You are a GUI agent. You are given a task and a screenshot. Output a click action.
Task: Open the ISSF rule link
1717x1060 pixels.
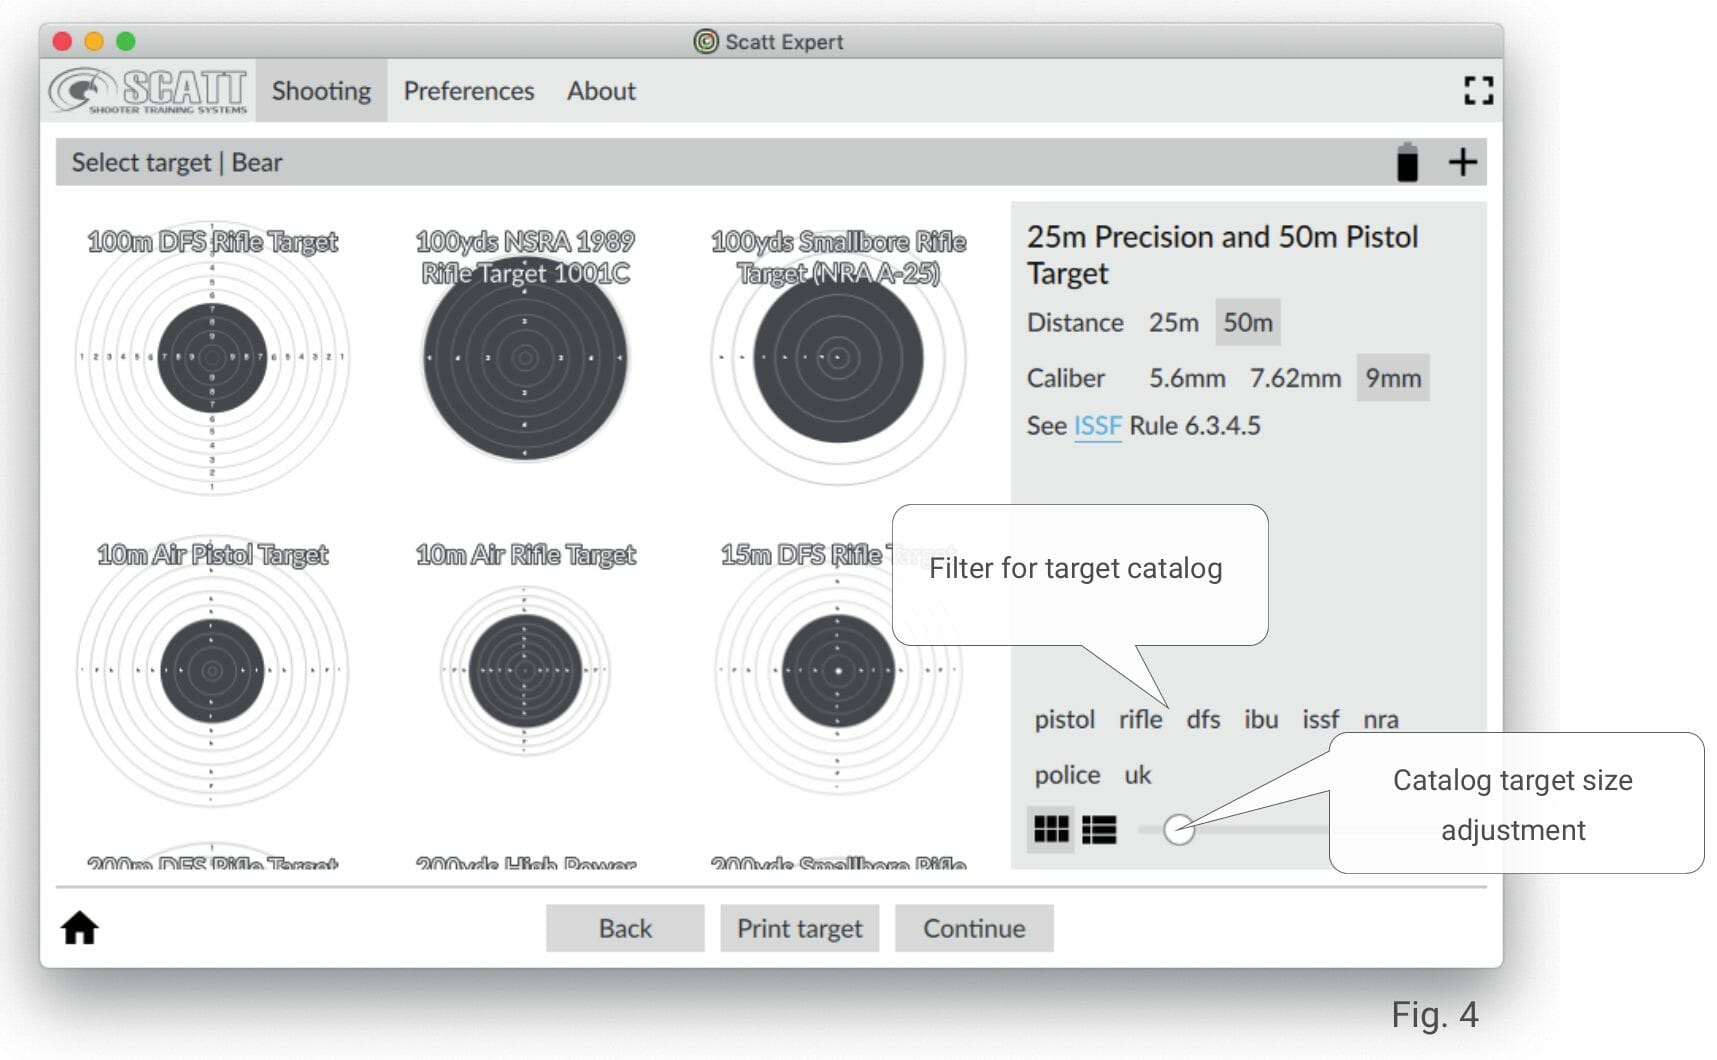point(1098,425)
